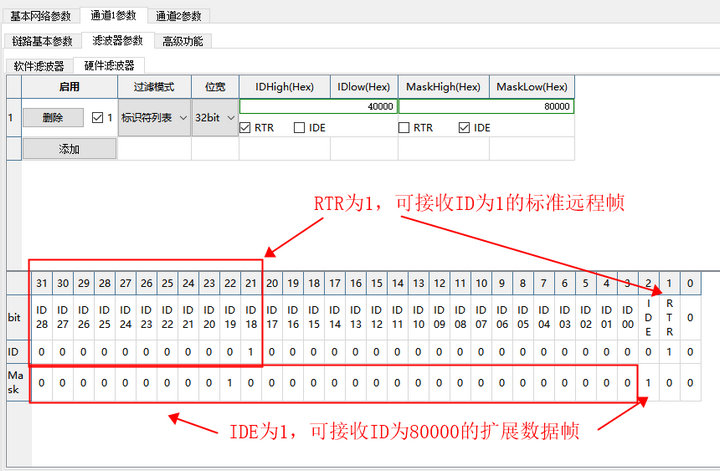Open the 通道2参数 tab

(x=178, y=16)
